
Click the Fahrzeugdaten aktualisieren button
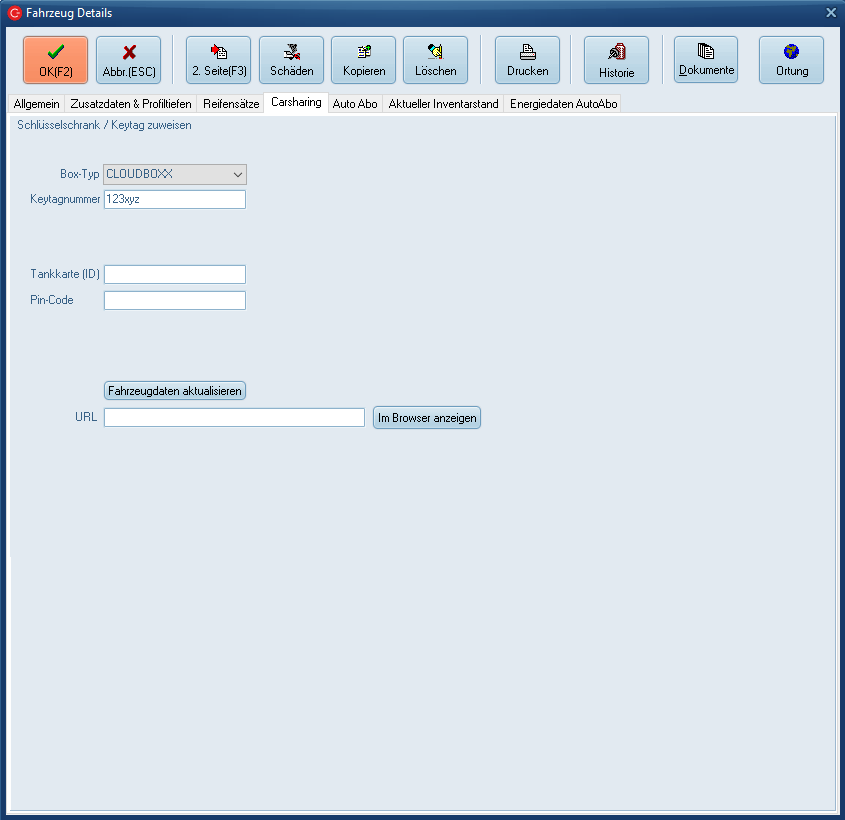tap(175, 391)
